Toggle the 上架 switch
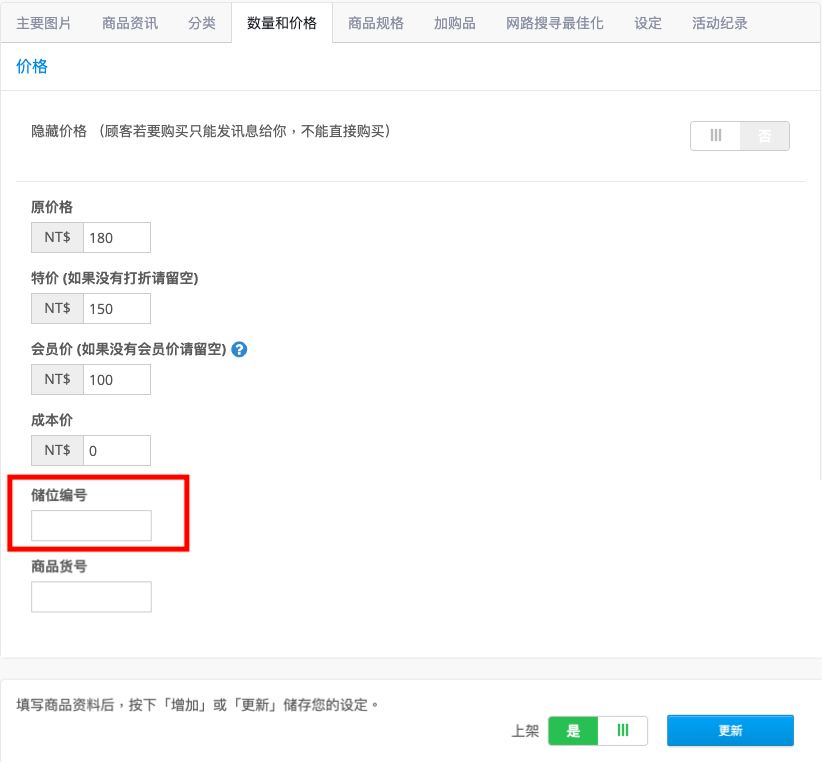The image size is (822, 762). point(598,731)
